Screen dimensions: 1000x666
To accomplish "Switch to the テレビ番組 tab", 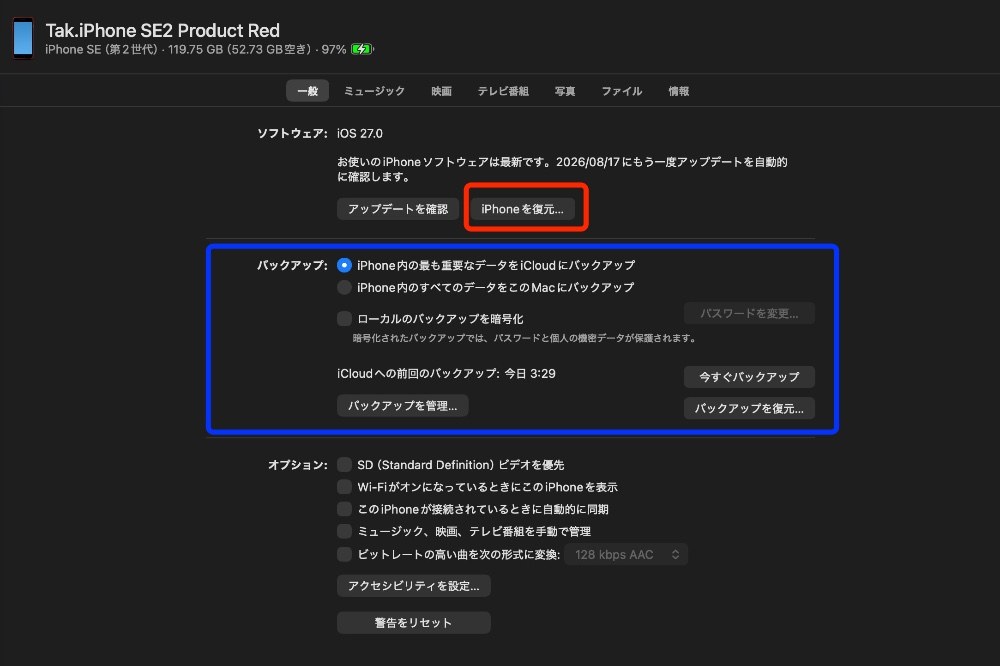I will 503,91.
